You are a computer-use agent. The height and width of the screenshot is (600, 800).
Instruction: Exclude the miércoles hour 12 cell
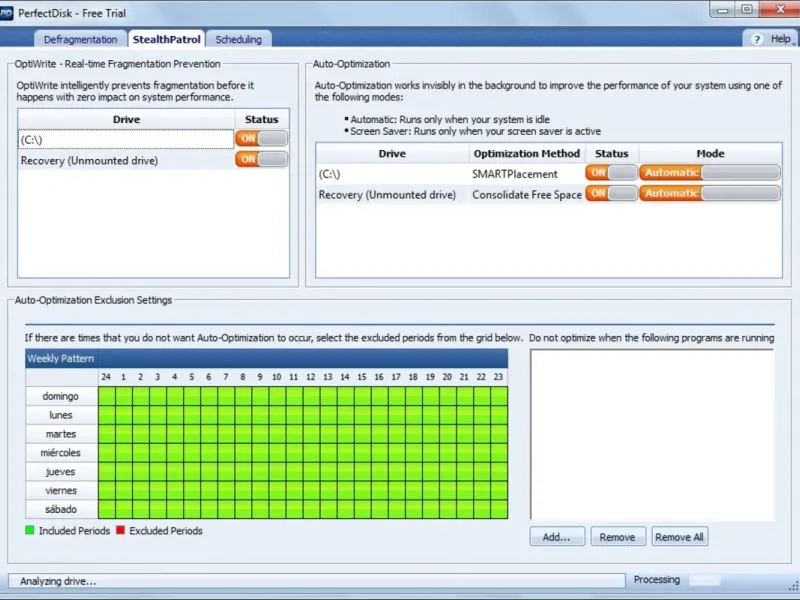click(311, 453)
